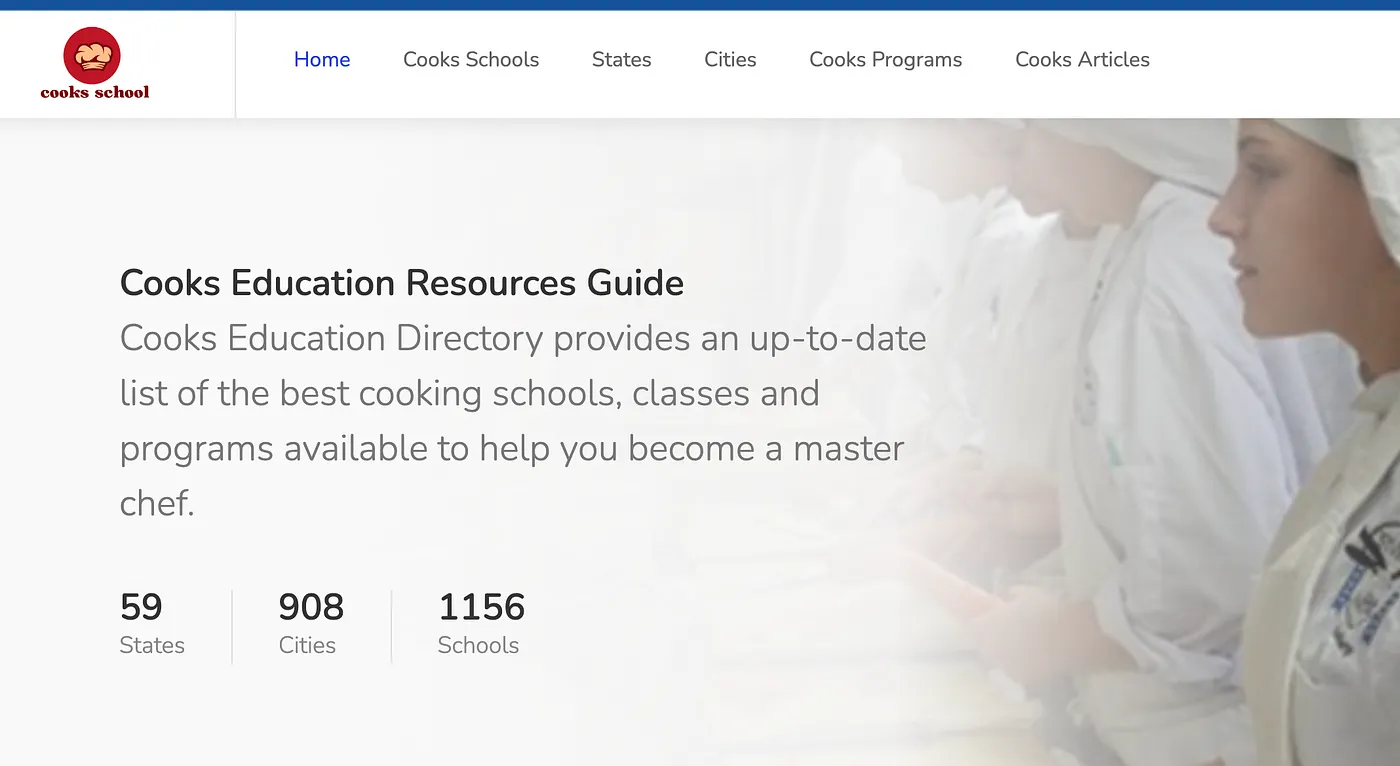This screenshot has width=1400, height=766.
Task: Click the Cooks Education Directory description paragraph
Action: click(520, 420)
